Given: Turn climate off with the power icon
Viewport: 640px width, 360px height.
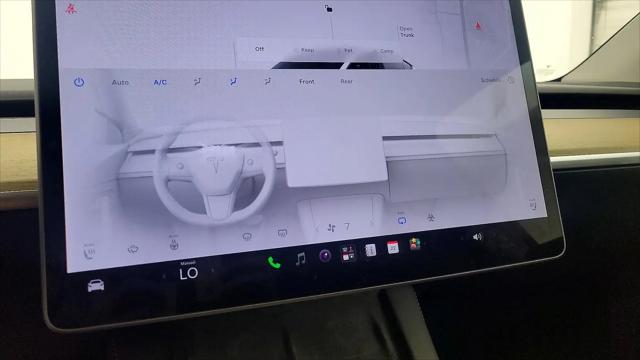Looking at the screenshot, I should pos(79,82).
